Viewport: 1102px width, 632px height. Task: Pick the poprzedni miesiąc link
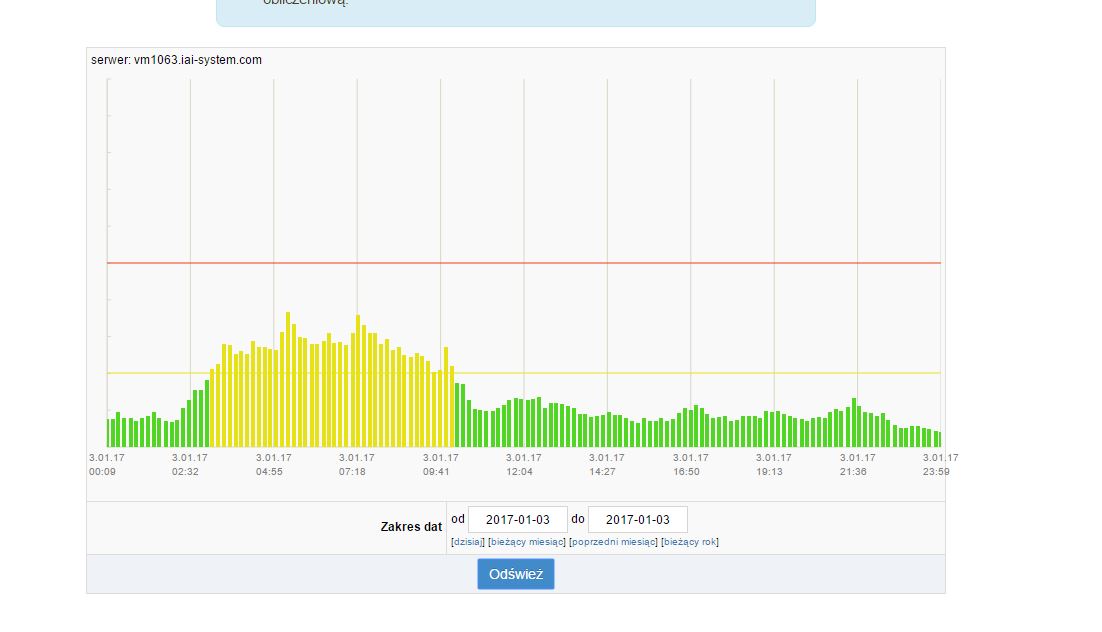pos(614,542)
